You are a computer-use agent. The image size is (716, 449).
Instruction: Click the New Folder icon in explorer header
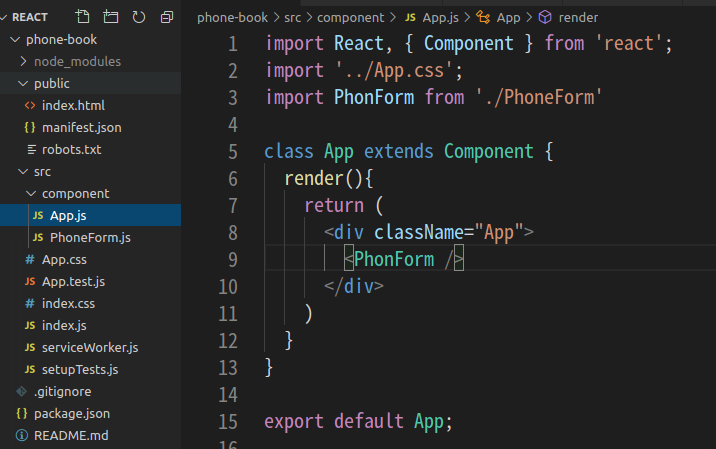tap(111, 17)
